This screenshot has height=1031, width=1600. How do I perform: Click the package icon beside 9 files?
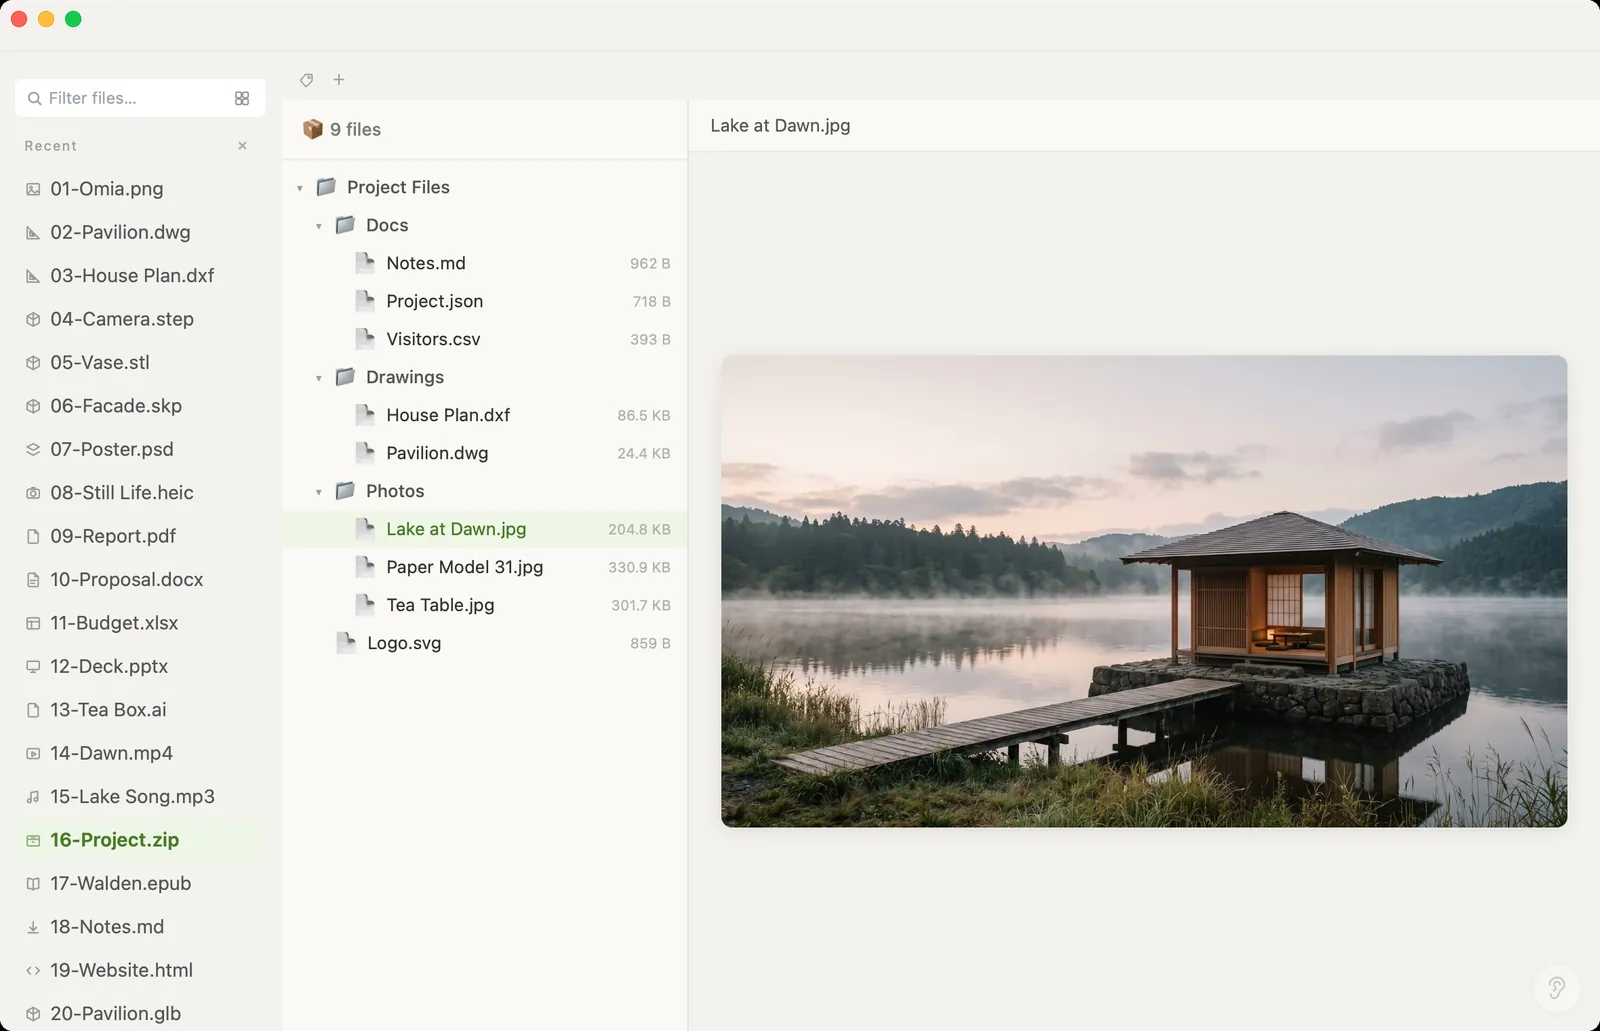[x=313, y=129]
